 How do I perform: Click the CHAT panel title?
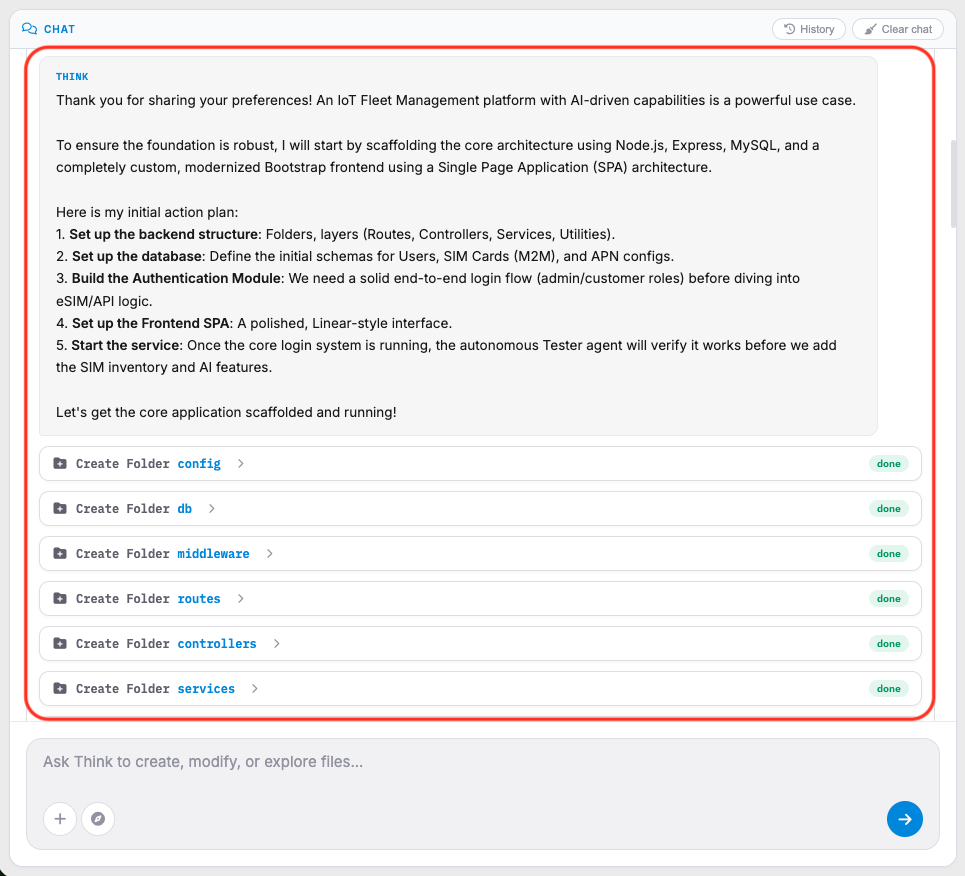[59, 29]
